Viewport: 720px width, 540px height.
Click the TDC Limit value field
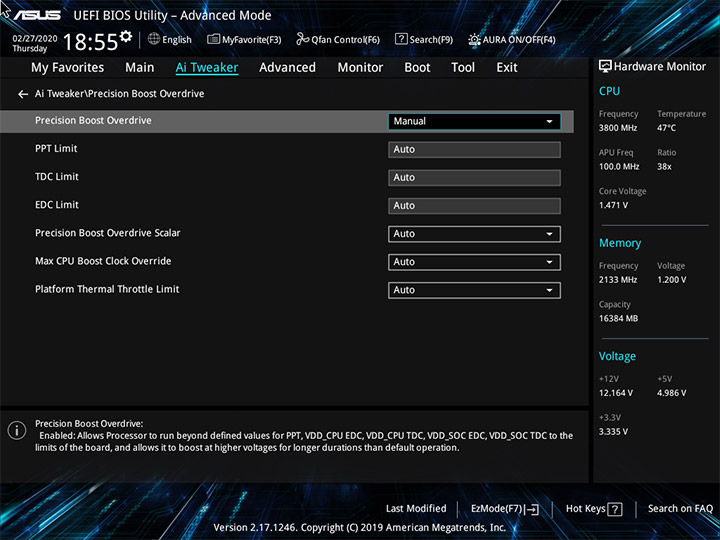(474, 178)
